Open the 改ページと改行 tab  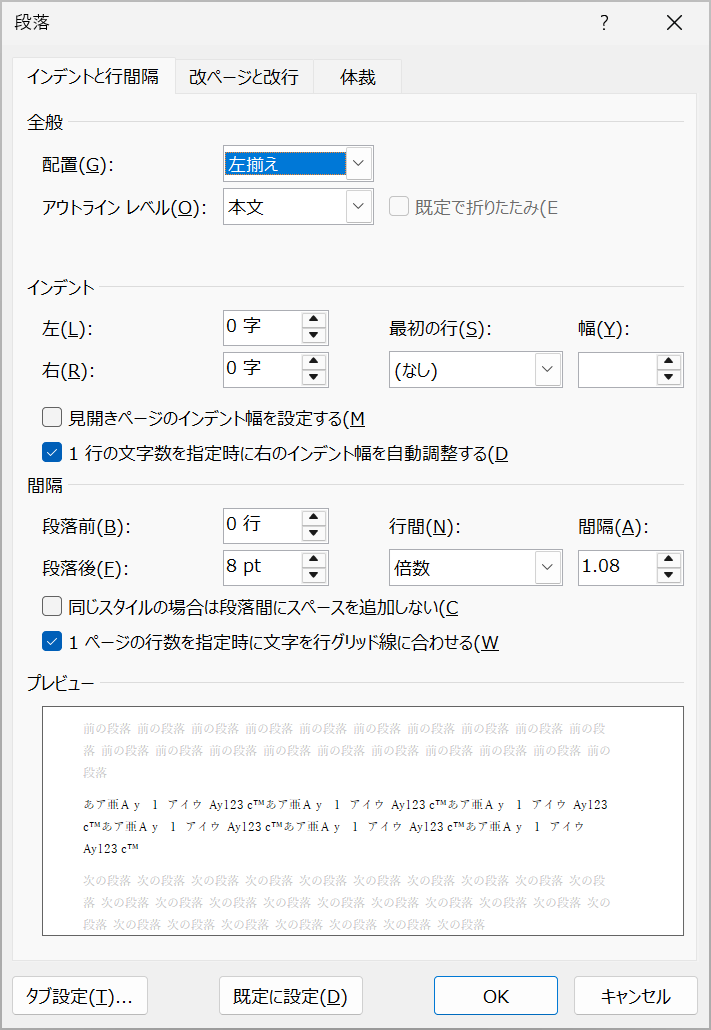click(244, 77)
